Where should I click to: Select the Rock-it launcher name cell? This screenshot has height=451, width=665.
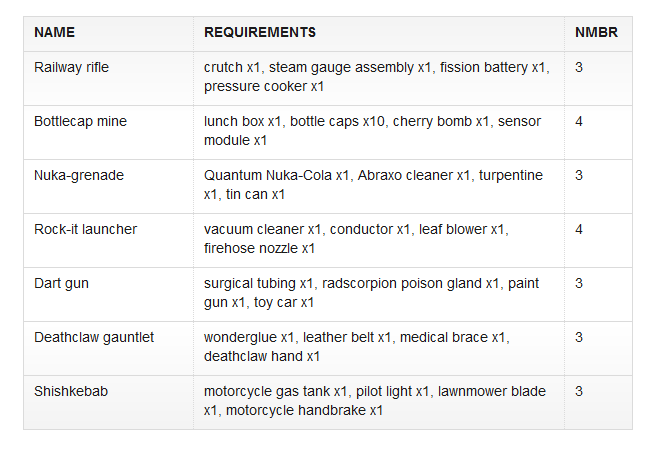coord(85,230)
